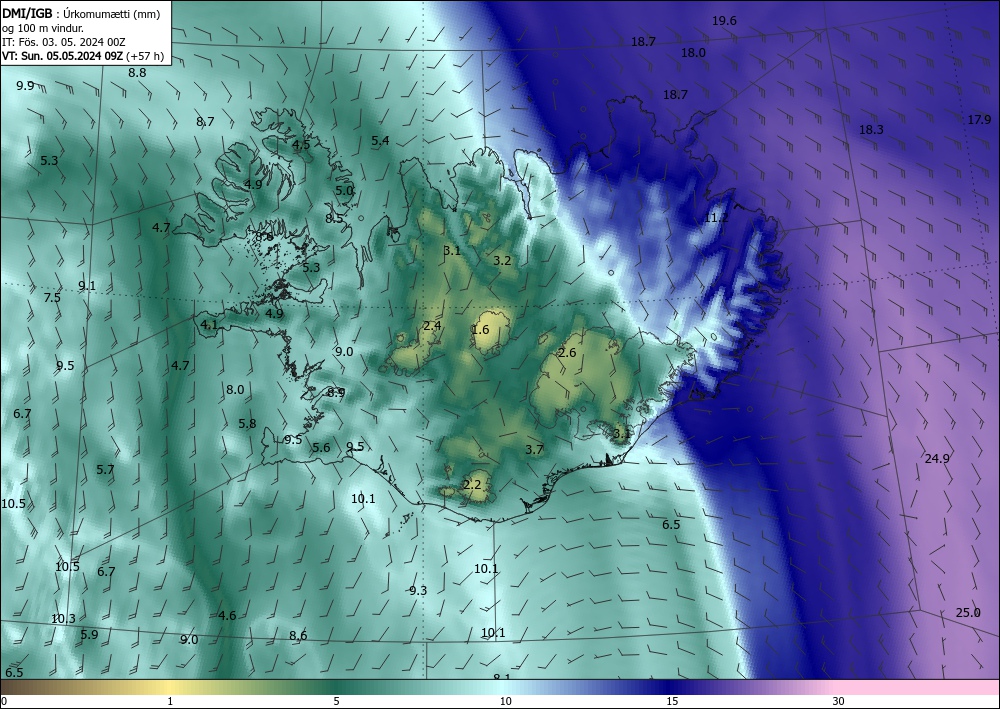Click the legend label 1
1000x709 pixels.
[x=170, y=701]
